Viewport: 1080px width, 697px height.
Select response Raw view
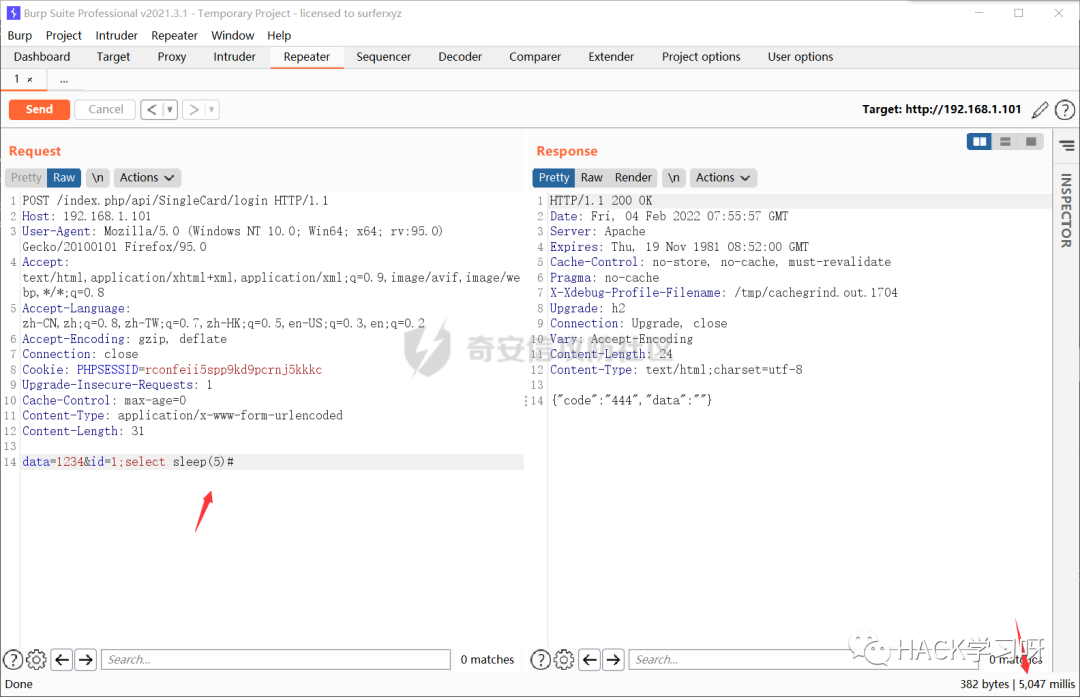click(592, 178)
